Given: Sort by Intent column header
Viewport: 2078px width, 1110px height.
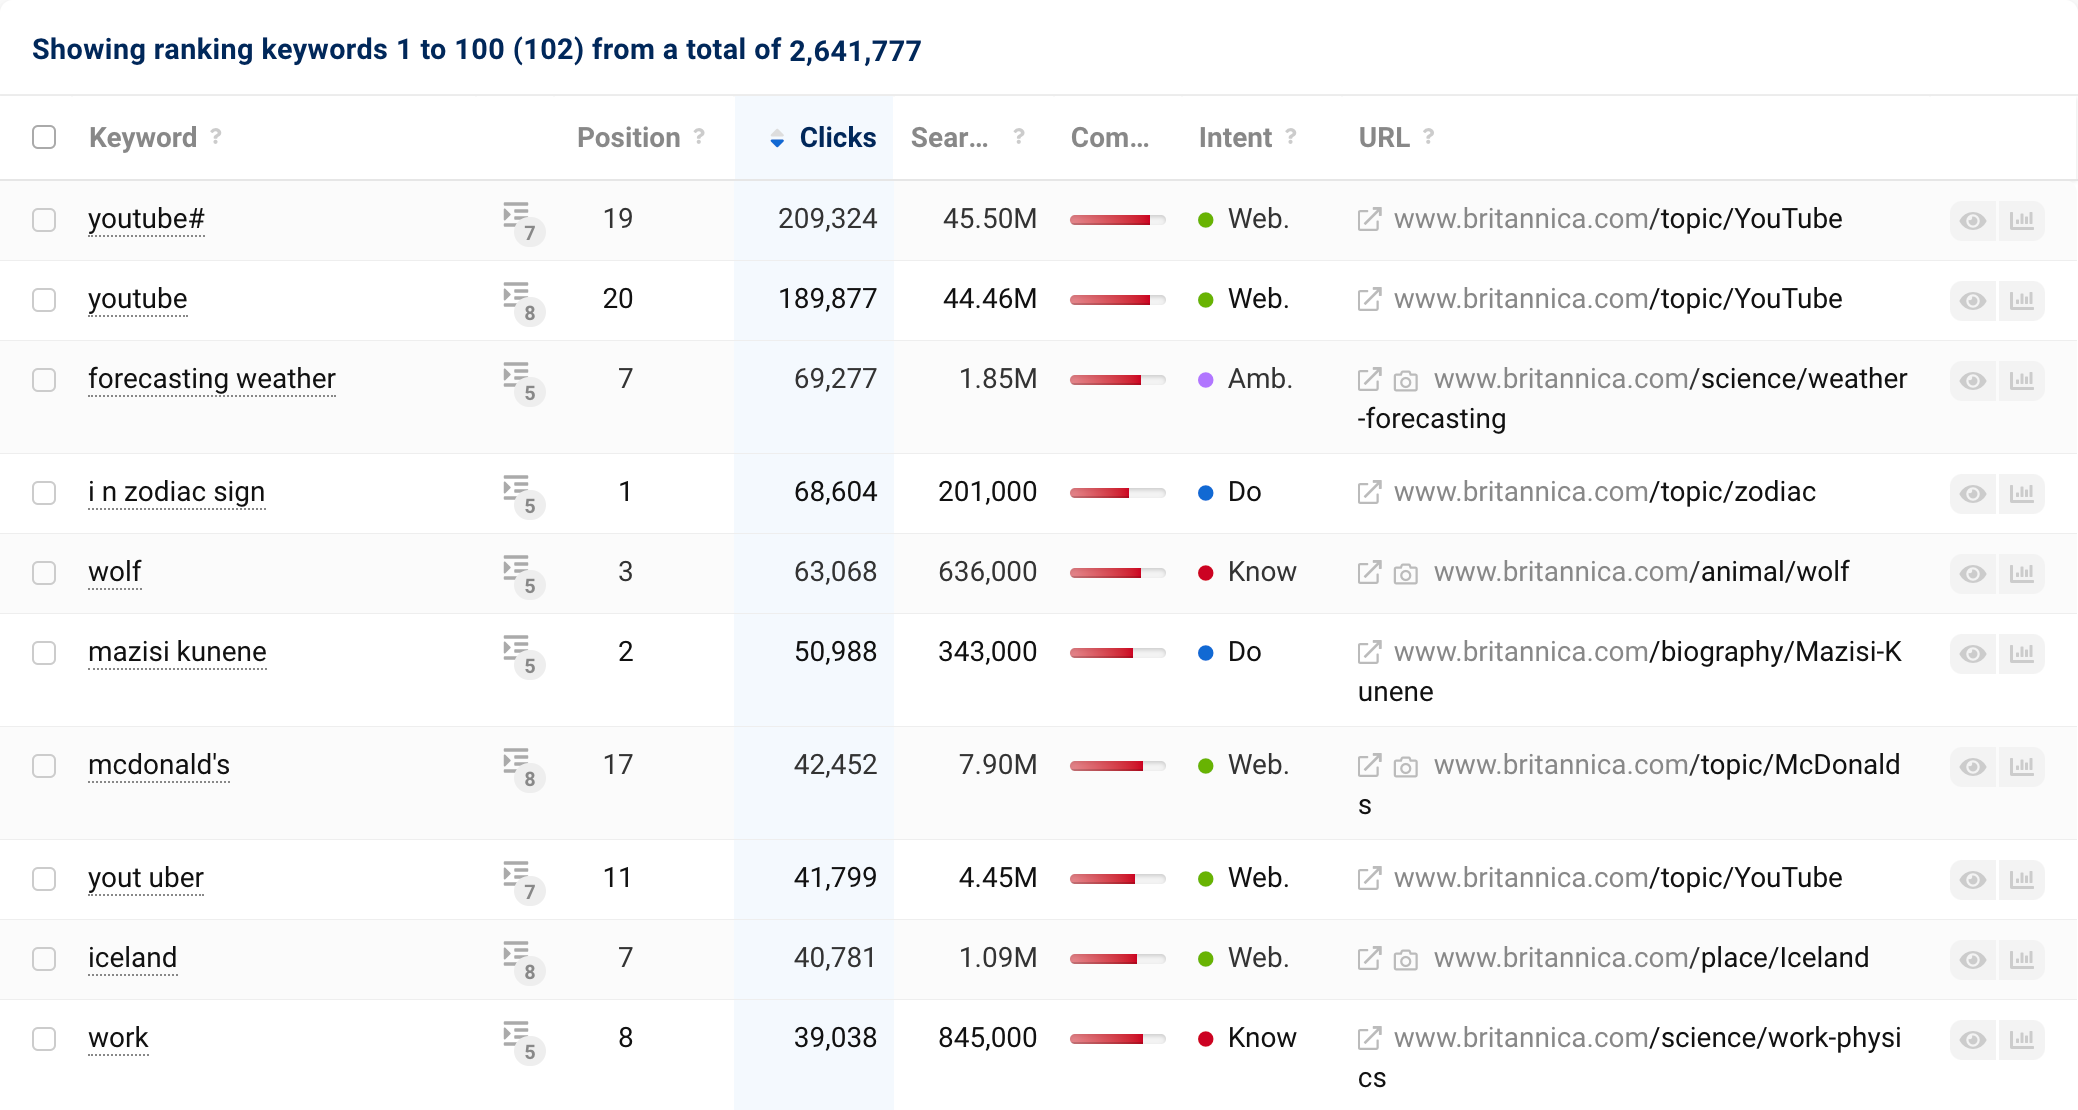Looking at the screenshot, I should click(1235, 138).
